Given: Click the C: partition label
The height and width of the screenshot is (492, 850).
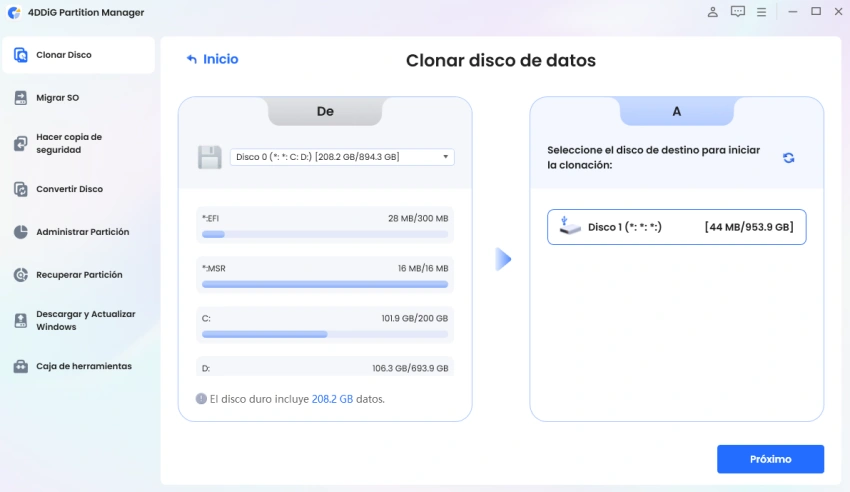Looking at the screenshot, I should point(206,318).
